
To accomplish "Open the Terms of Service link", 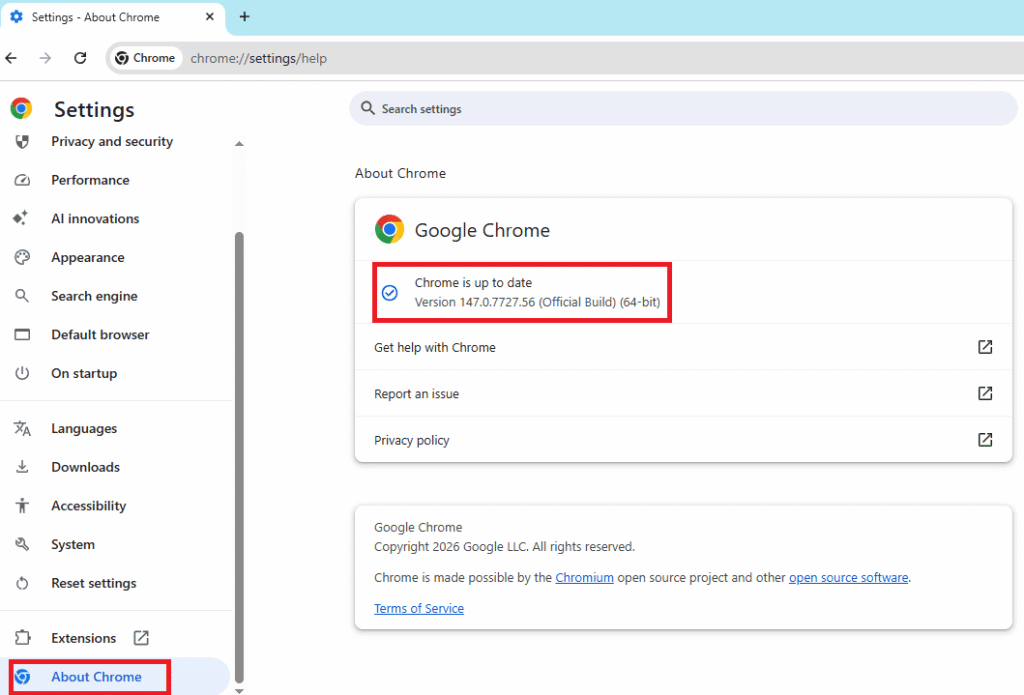I will (x=419, y=608).
